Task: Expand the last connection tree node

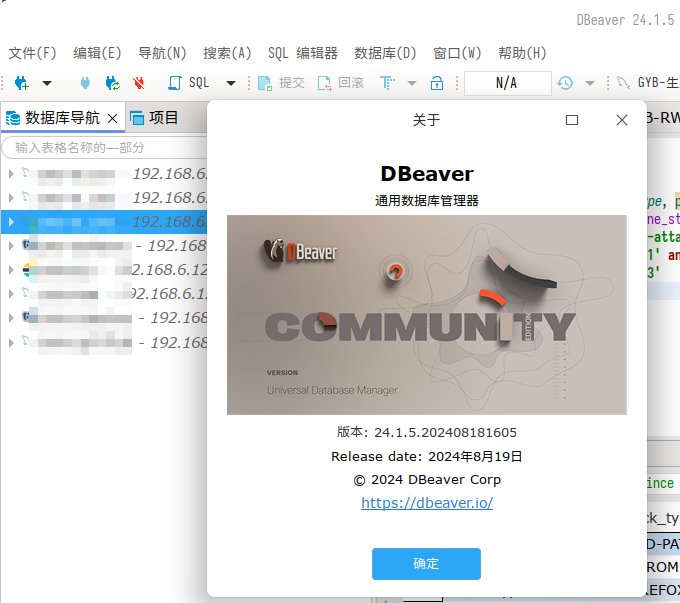Action: tap(11, 343)
